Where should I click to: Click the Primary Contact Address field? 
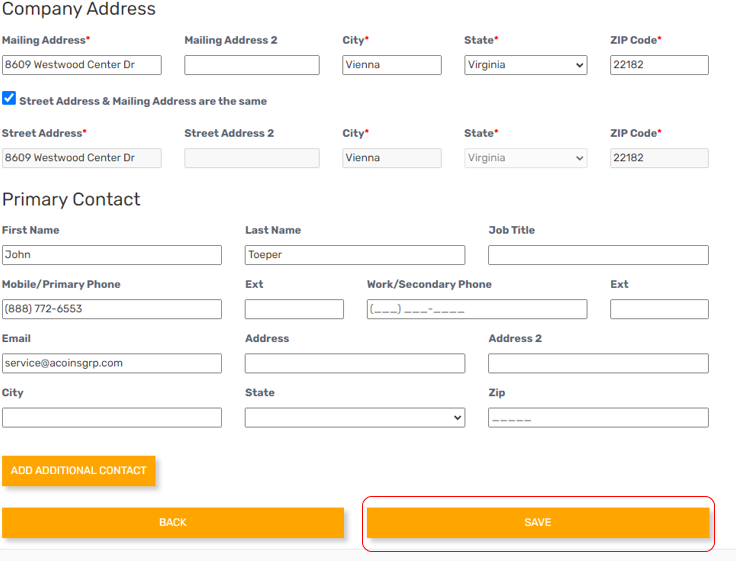coord(355,363)
